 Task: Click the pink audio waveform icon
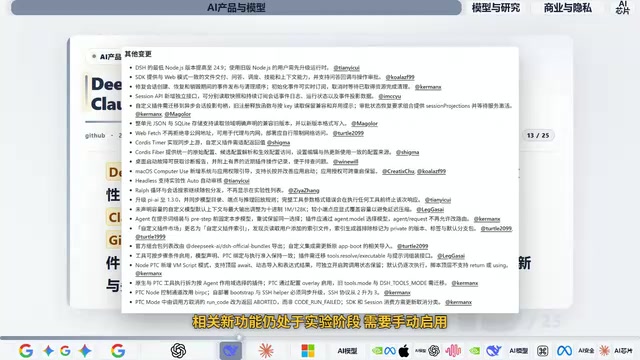(x=453, y=350)
